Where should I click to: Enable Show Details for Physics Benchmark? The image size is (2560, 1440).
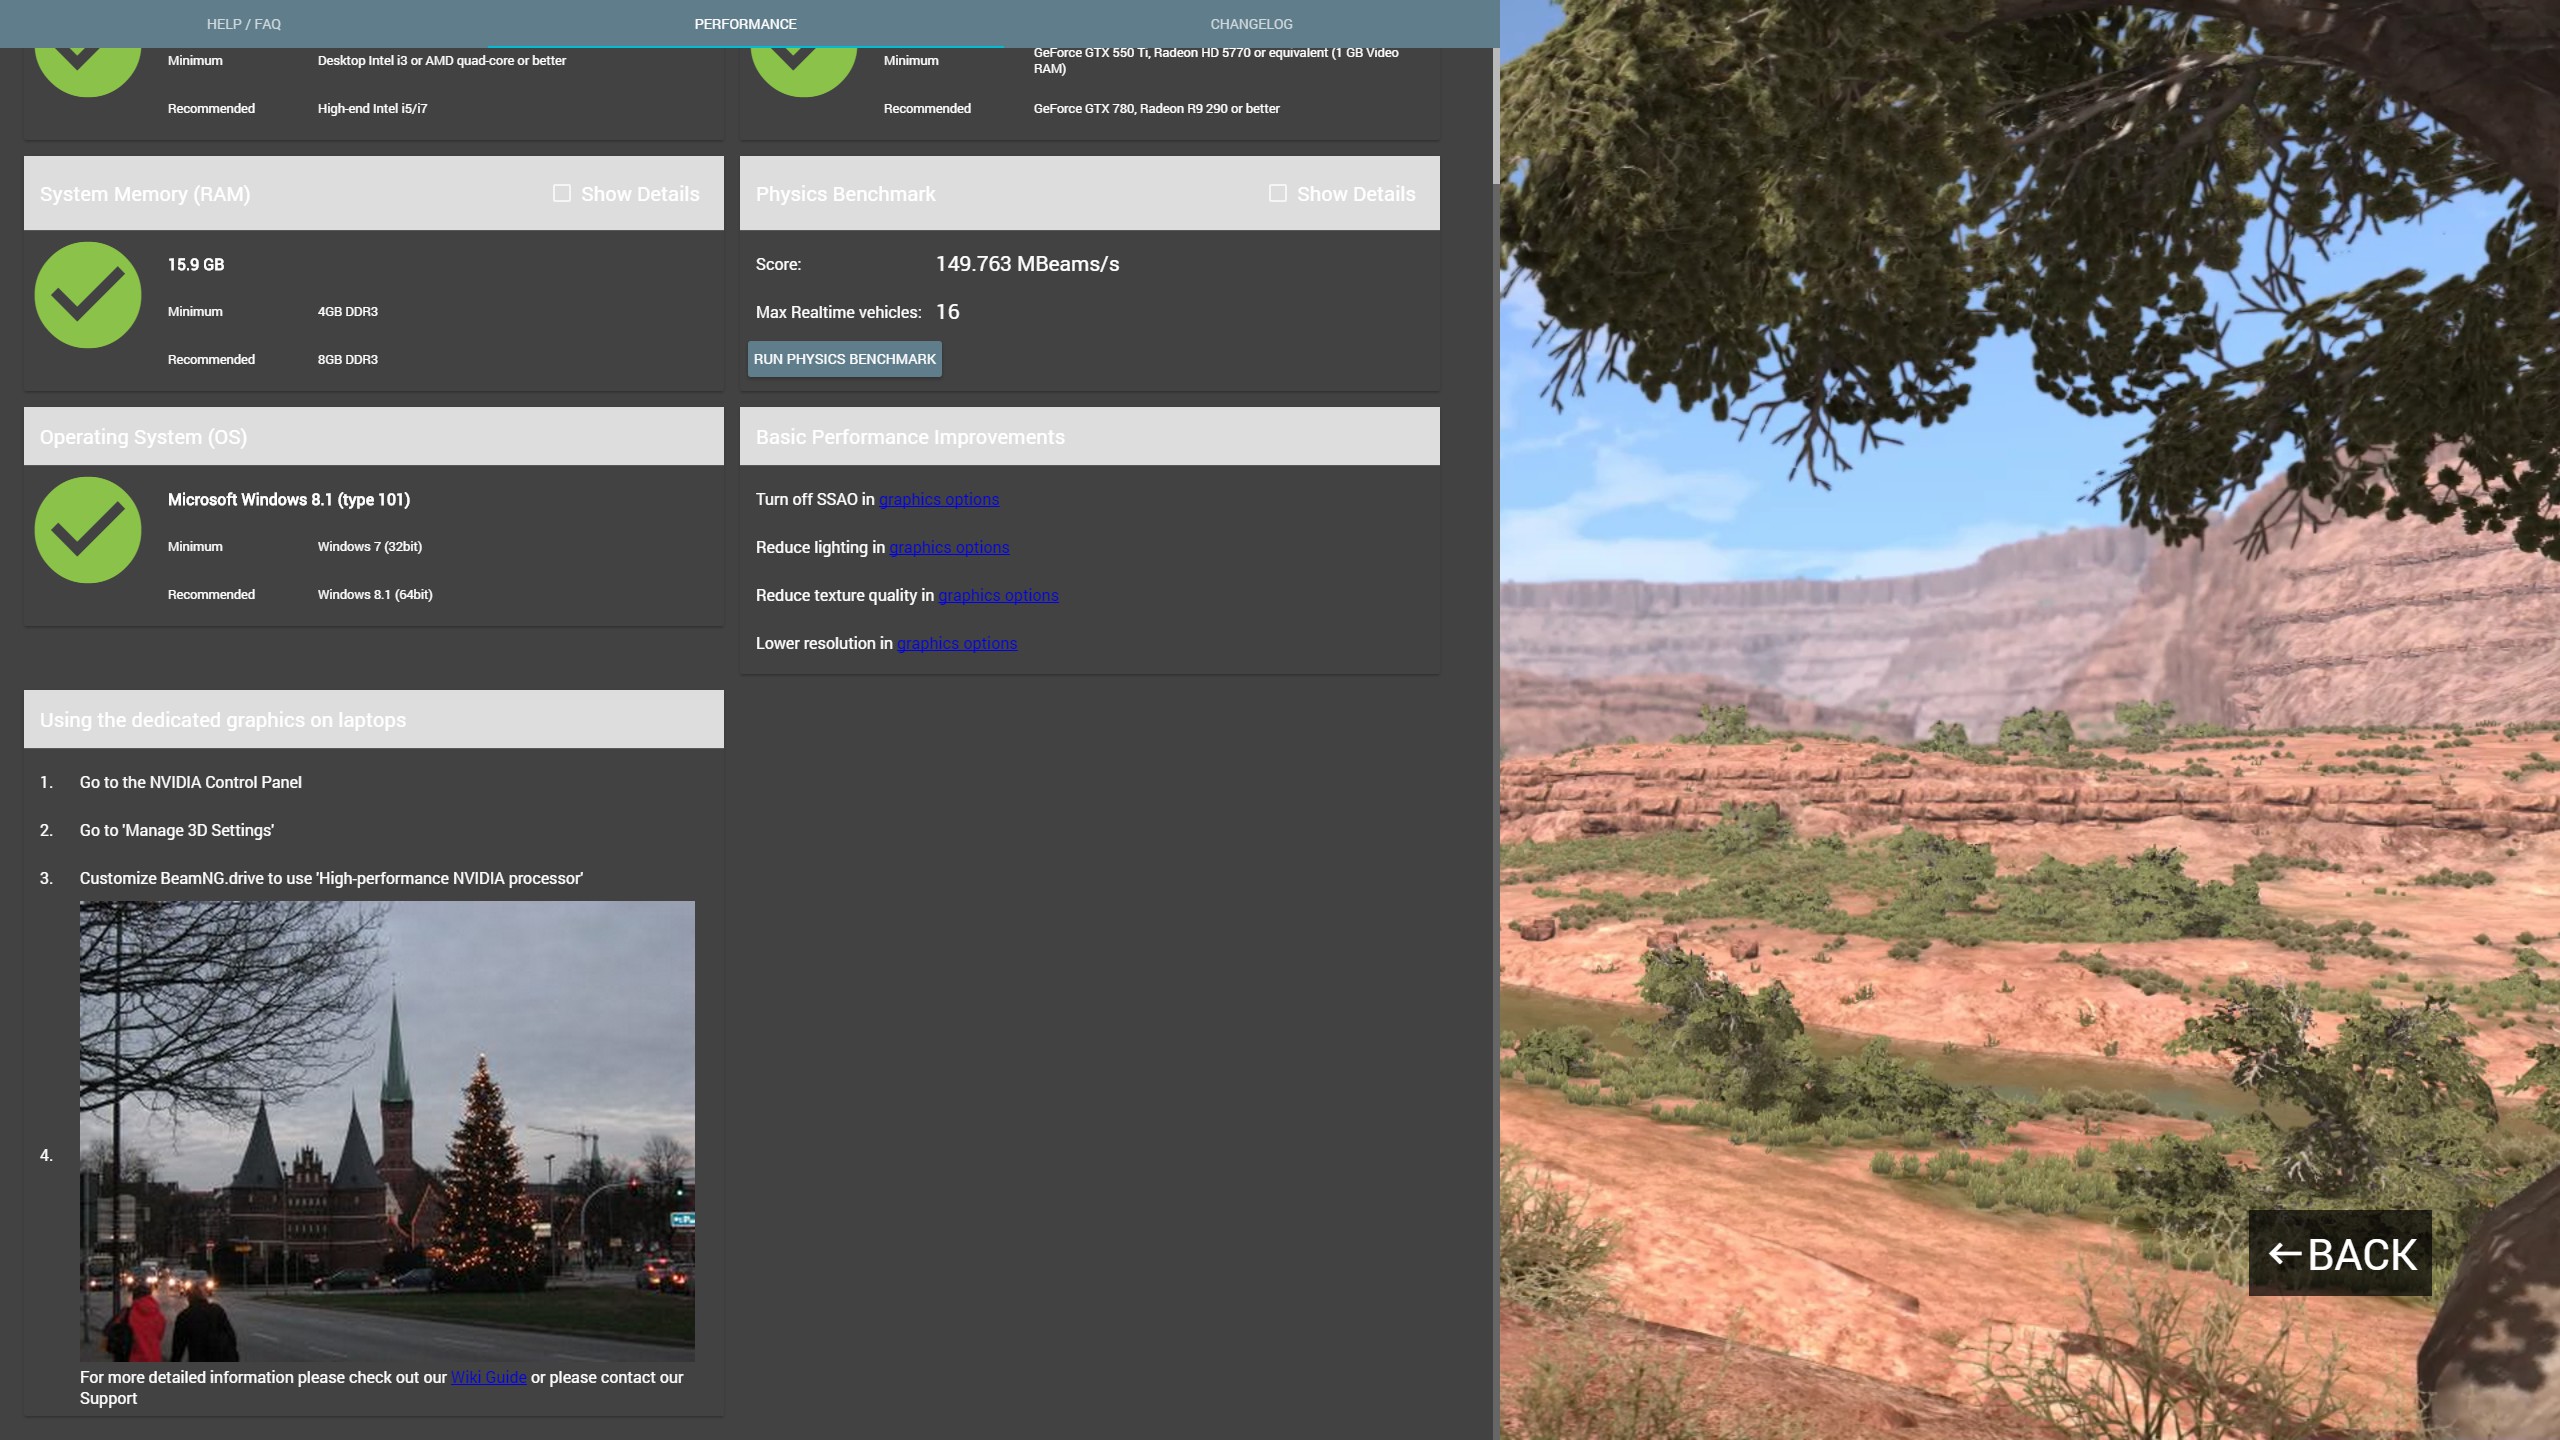(1277, 193)
